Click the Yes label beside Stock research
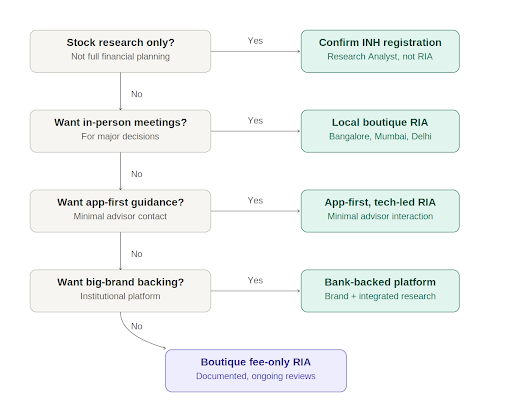The image size is (512, 404). pos(255,41)
